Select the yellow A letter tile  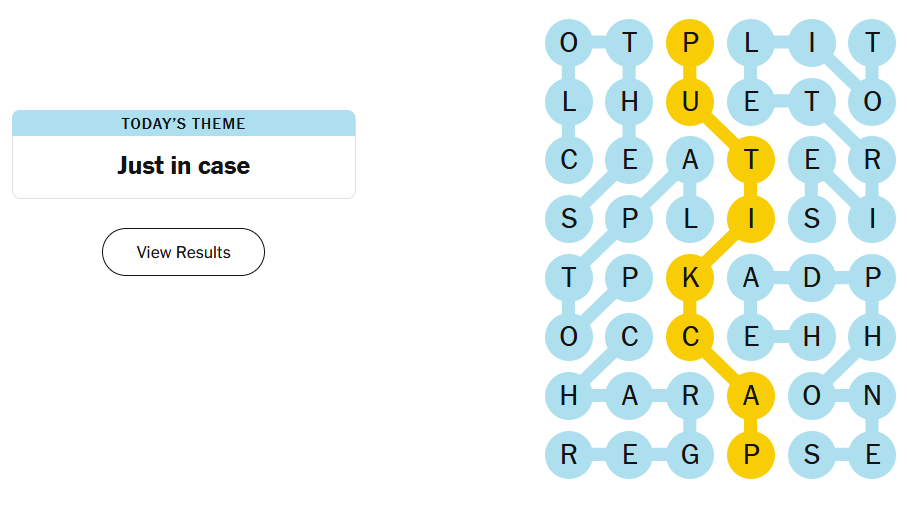pos(751,396)
